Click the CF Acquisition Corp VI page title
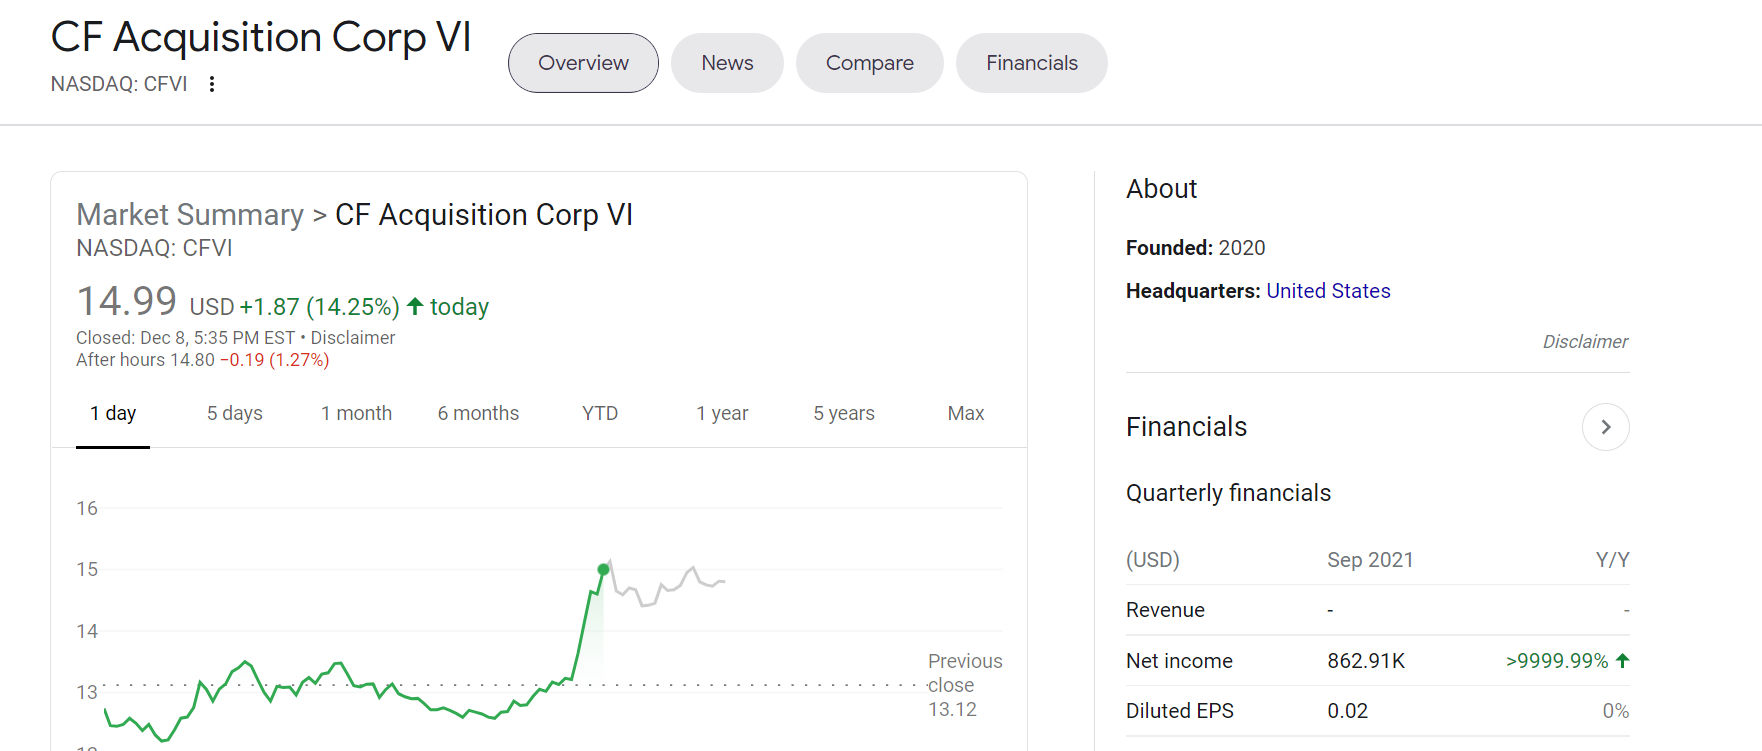The image size is (1762, 751). coord(261,37)
